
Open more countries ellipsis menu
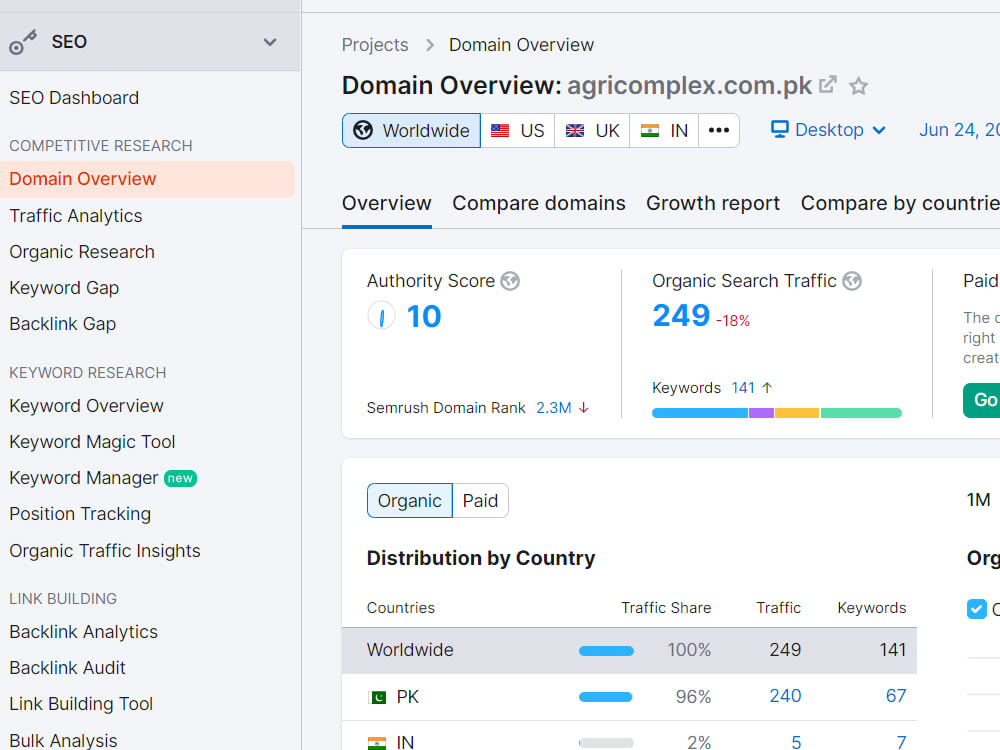click(719, 131)
